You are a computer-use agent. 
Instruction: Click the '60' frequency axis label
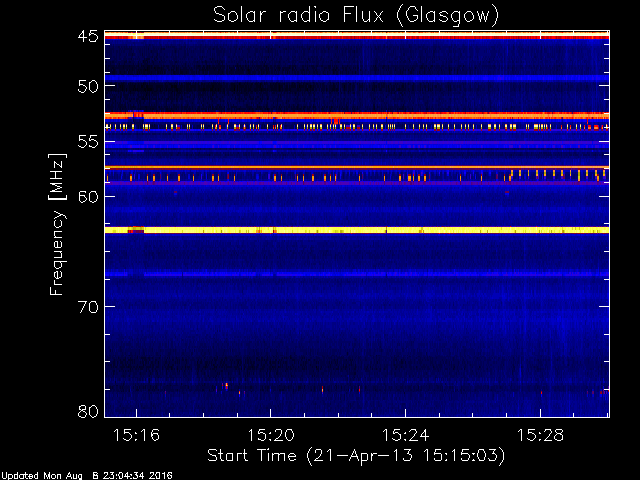click(88, 196)
